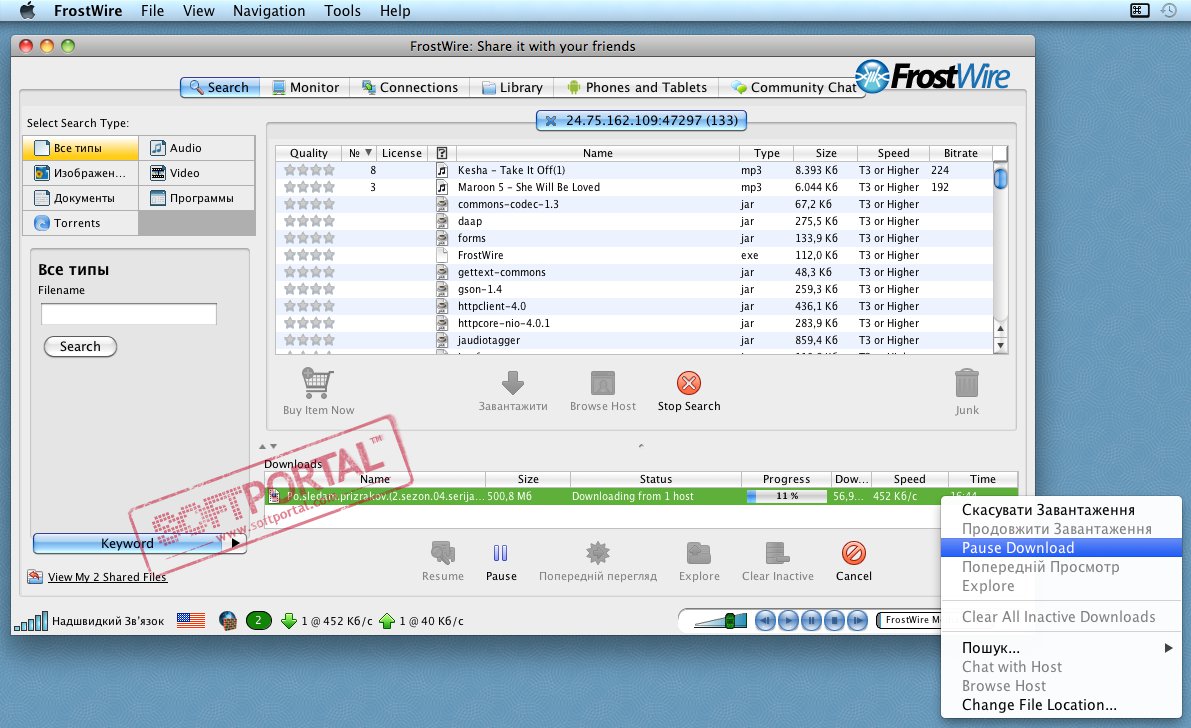This screenshot has width=1191, height=728.
Task: Mark selected result as Junk
Action: [966, 383]
